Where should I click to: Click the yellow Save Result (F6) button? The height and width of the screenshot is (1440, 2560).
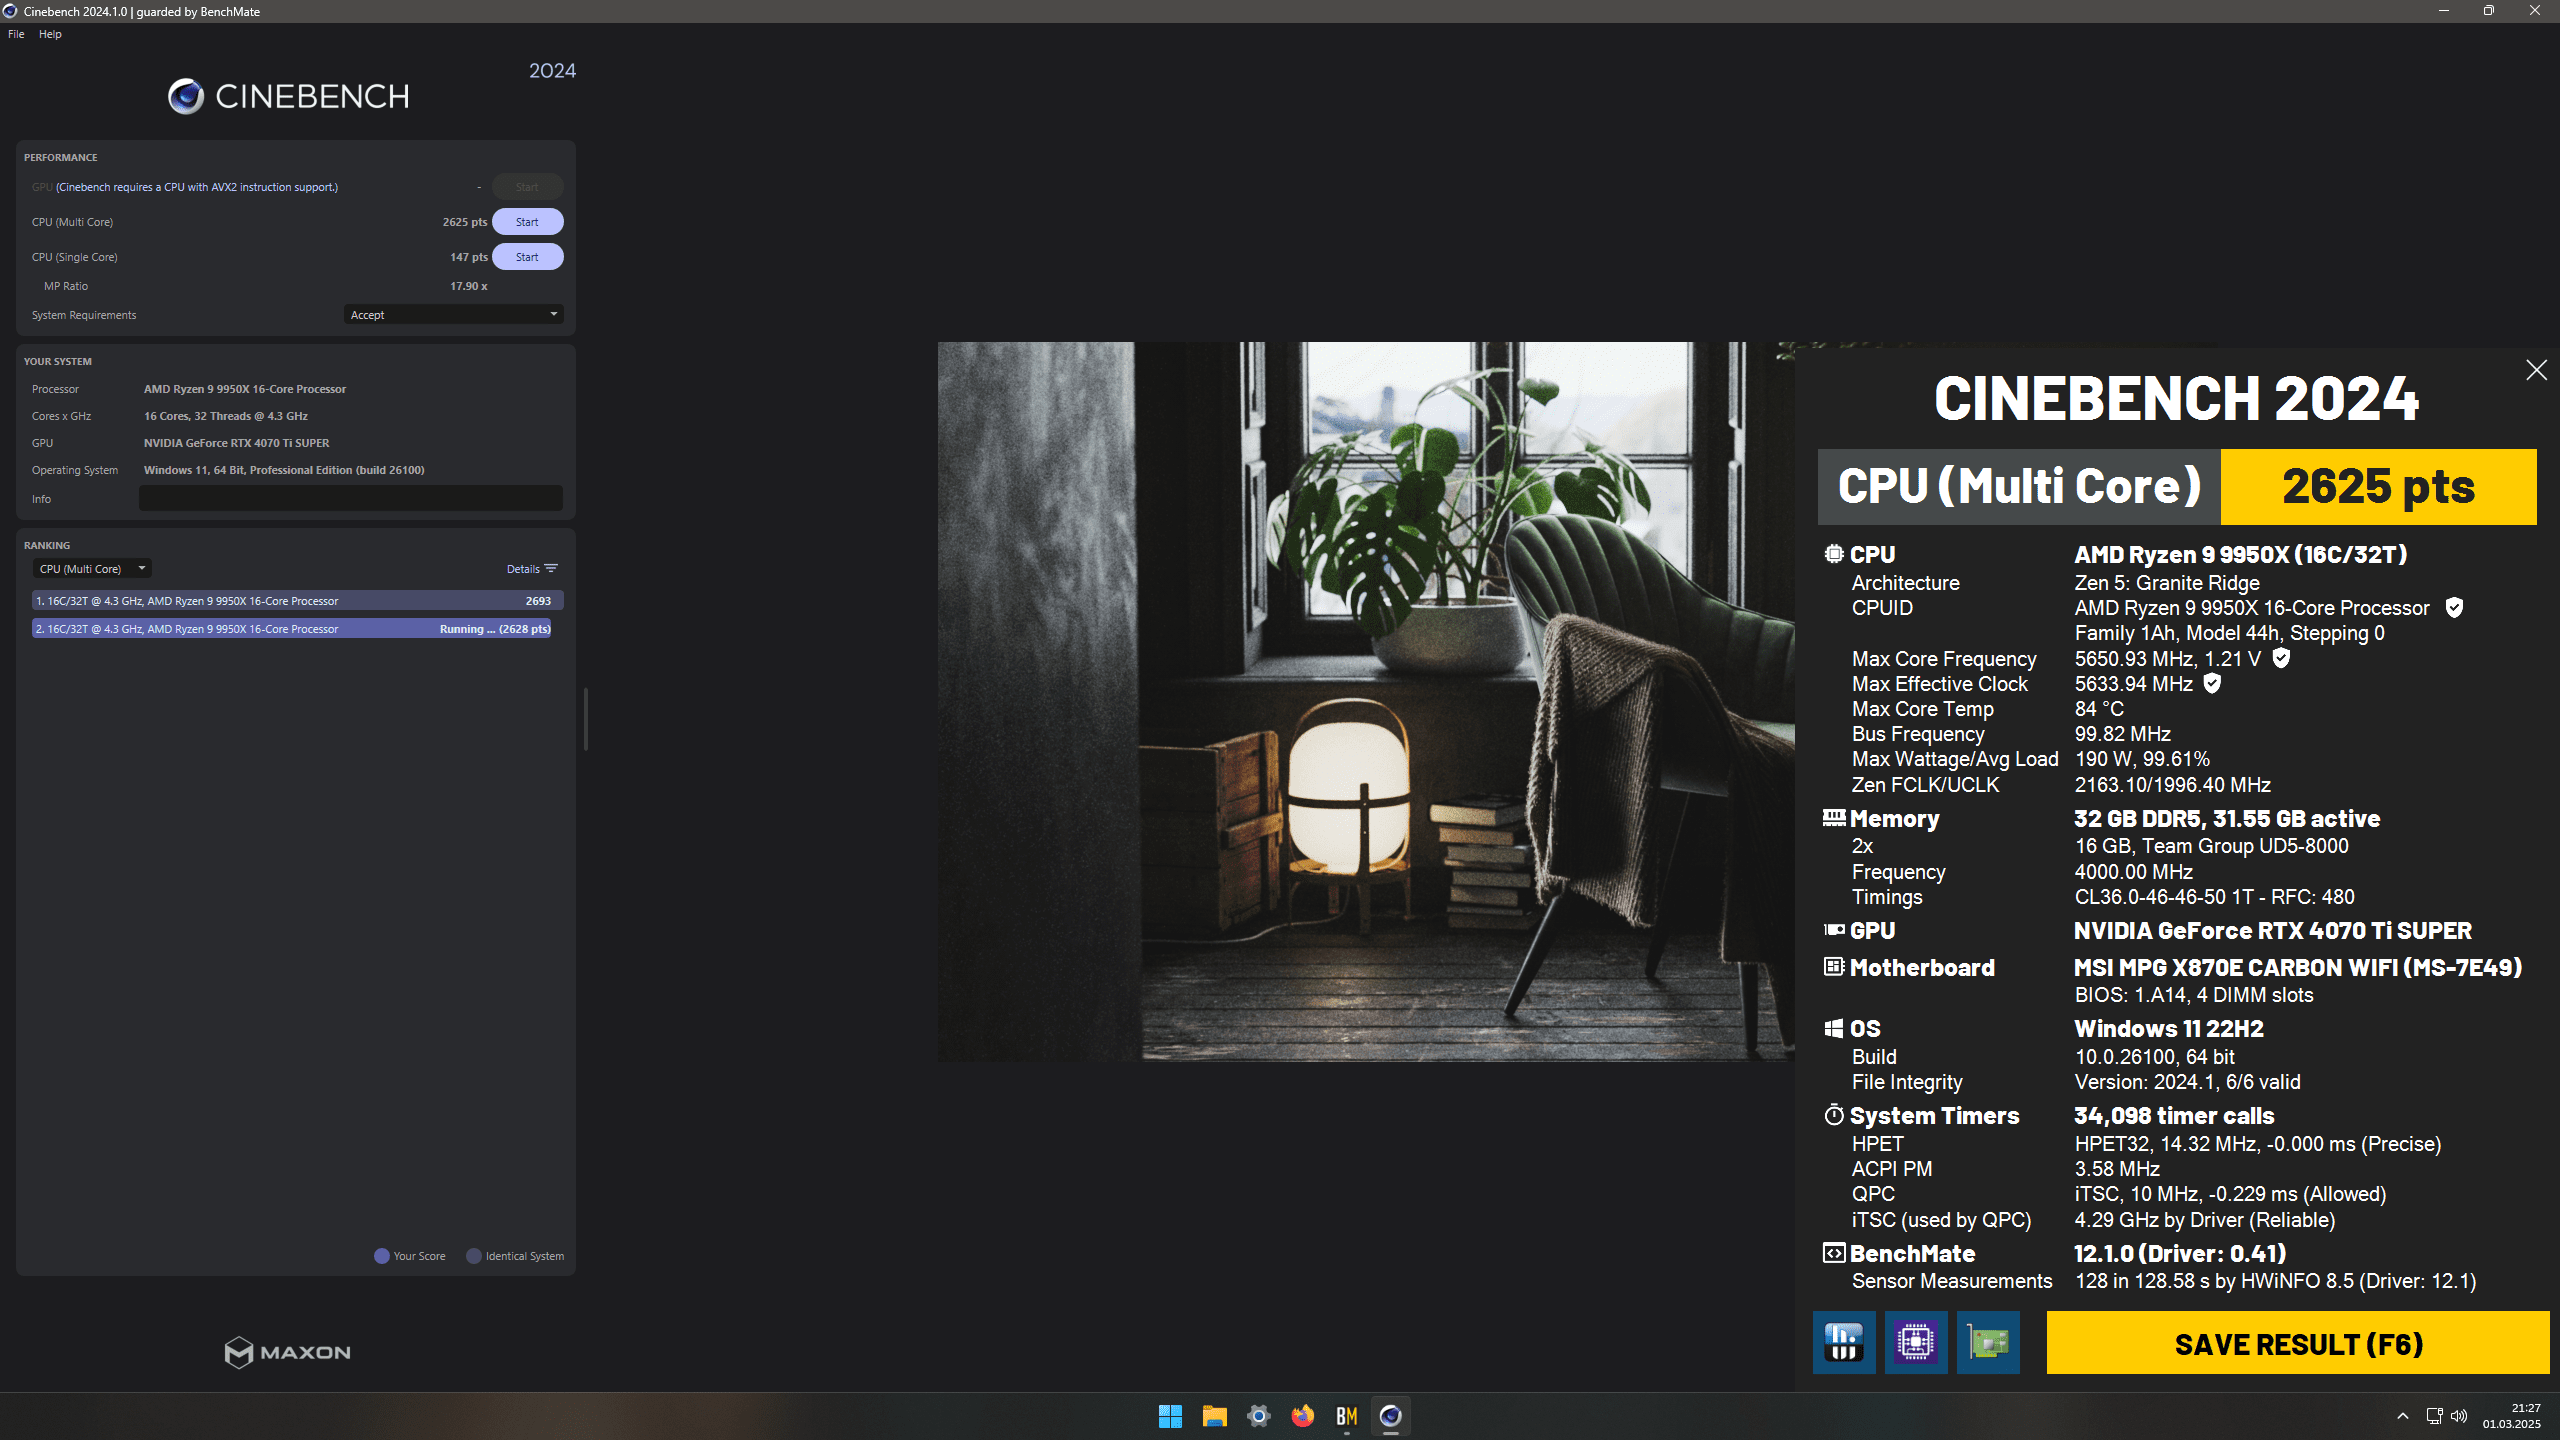[2297, 1344]
